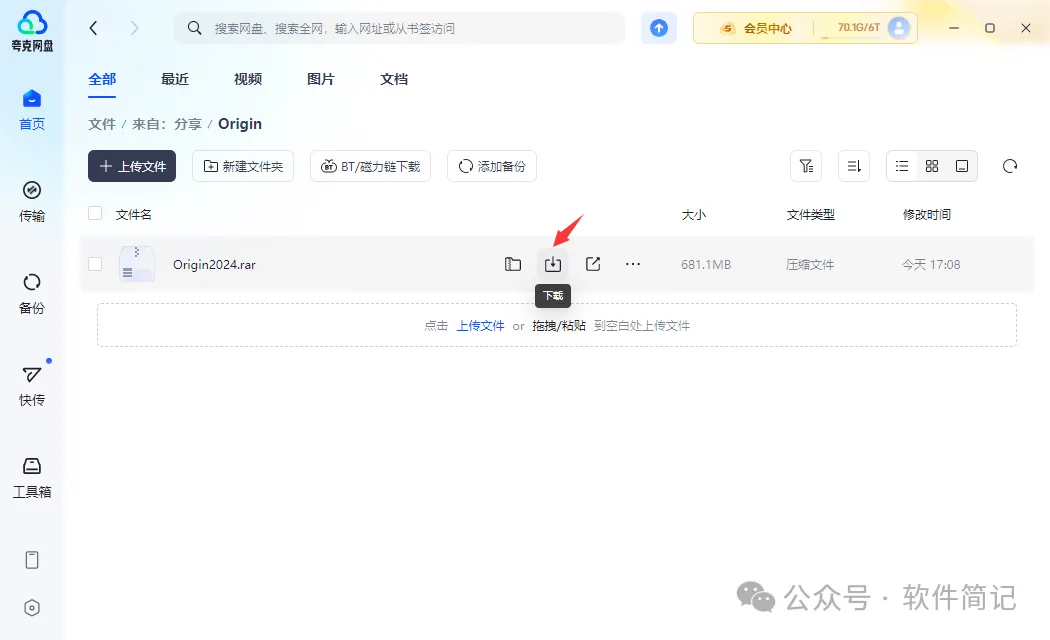Switch to grid view layout

coord(932,166)
